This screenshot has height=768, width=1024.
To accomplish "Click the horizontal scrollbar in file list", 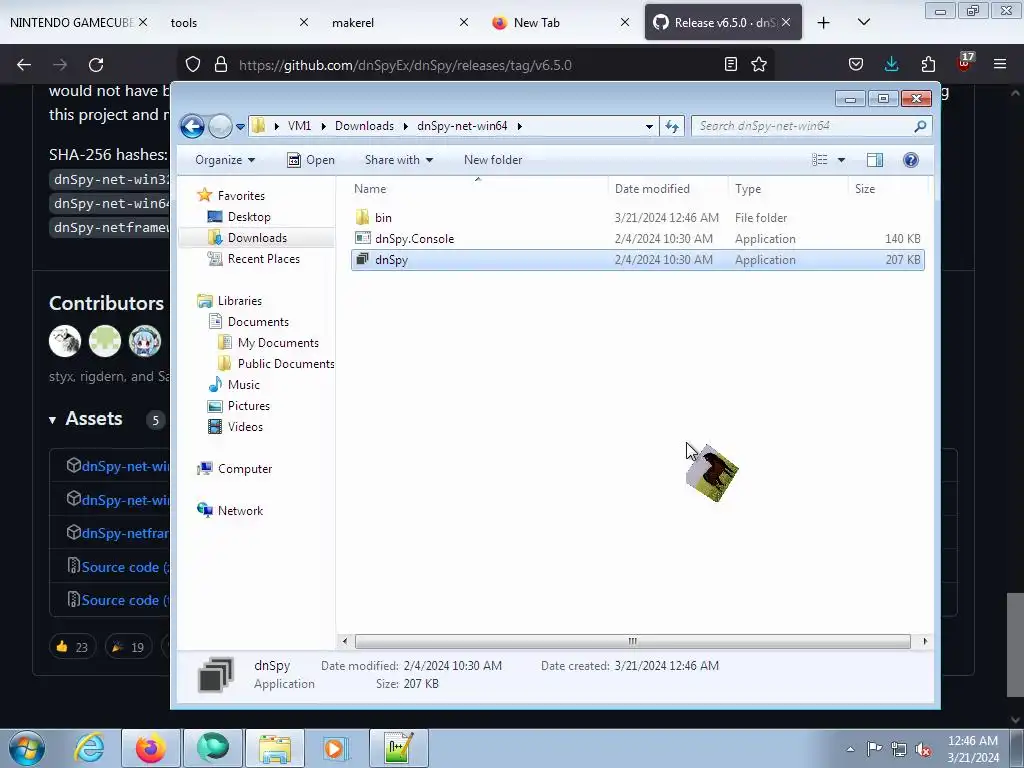I will 632,641.
